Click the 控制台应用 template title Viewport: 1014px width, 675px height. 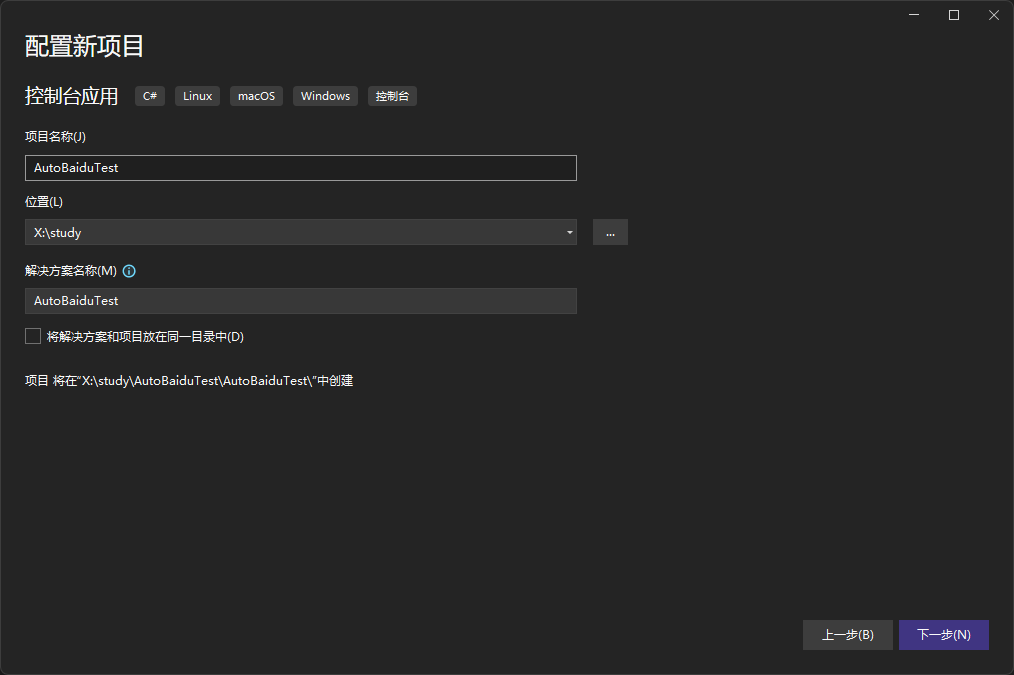click(72, 96)
